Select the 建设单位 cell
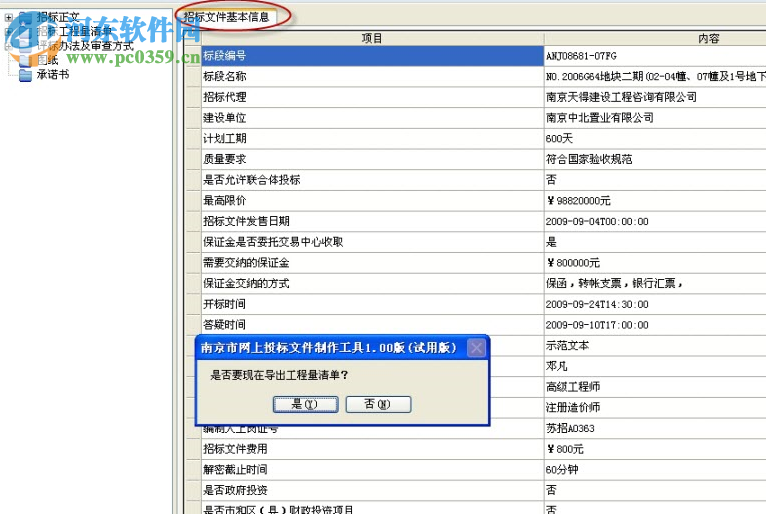This screenshot has height=514, width=766. 372,118
